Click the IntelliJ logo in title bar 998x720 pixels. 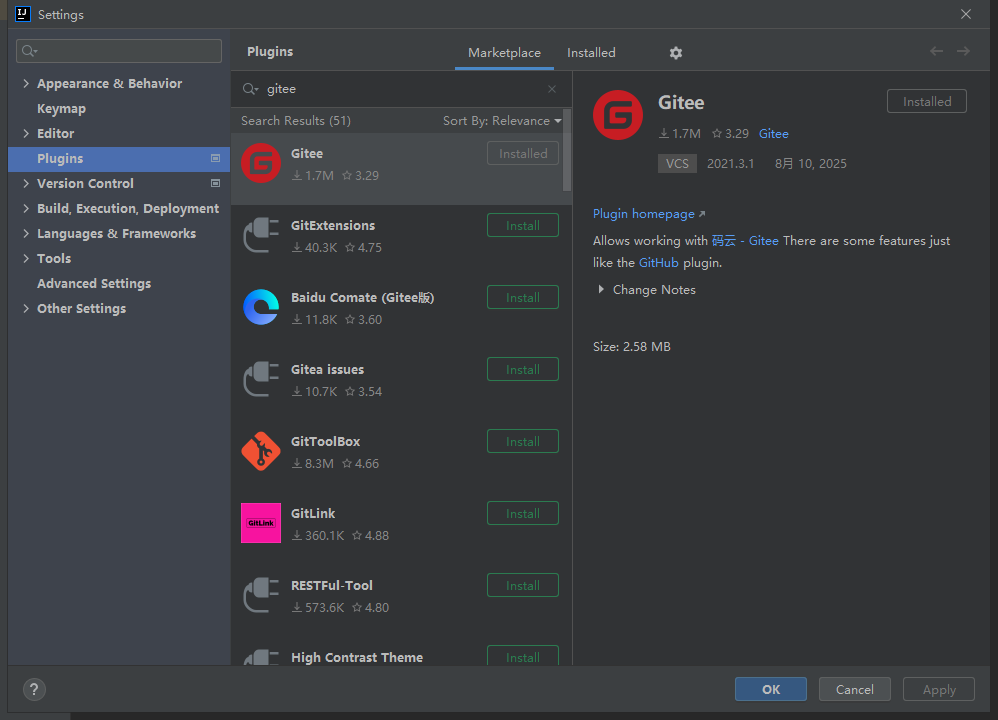[22, 14]
